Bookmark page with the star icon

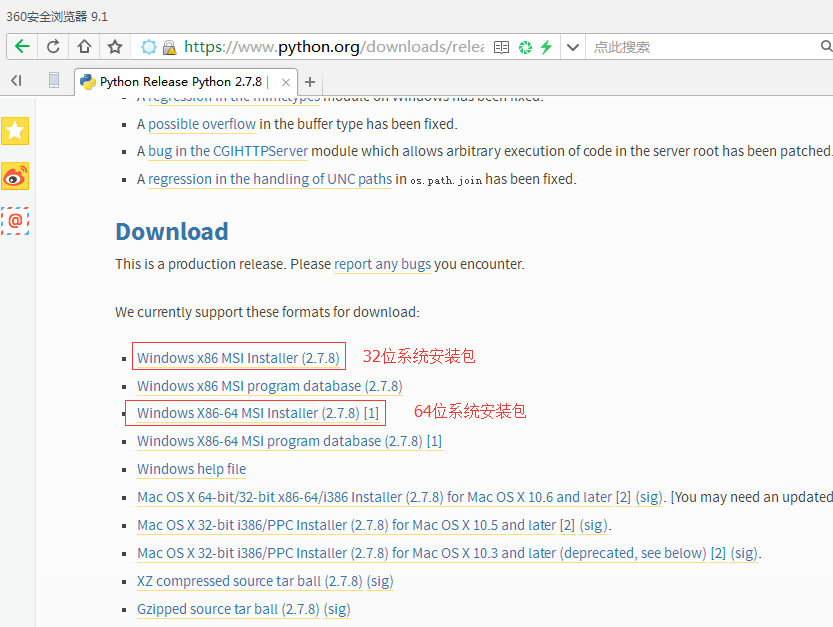tap(115, 47)
